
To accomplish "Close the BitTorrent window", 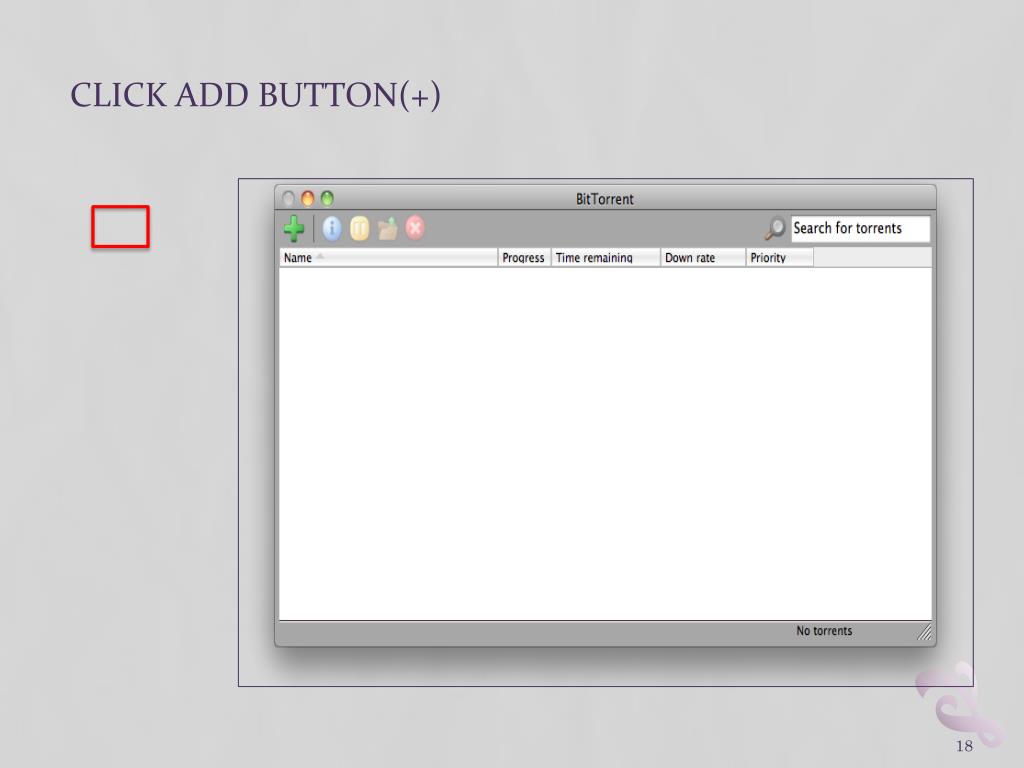I will click(x=288, y=199).
